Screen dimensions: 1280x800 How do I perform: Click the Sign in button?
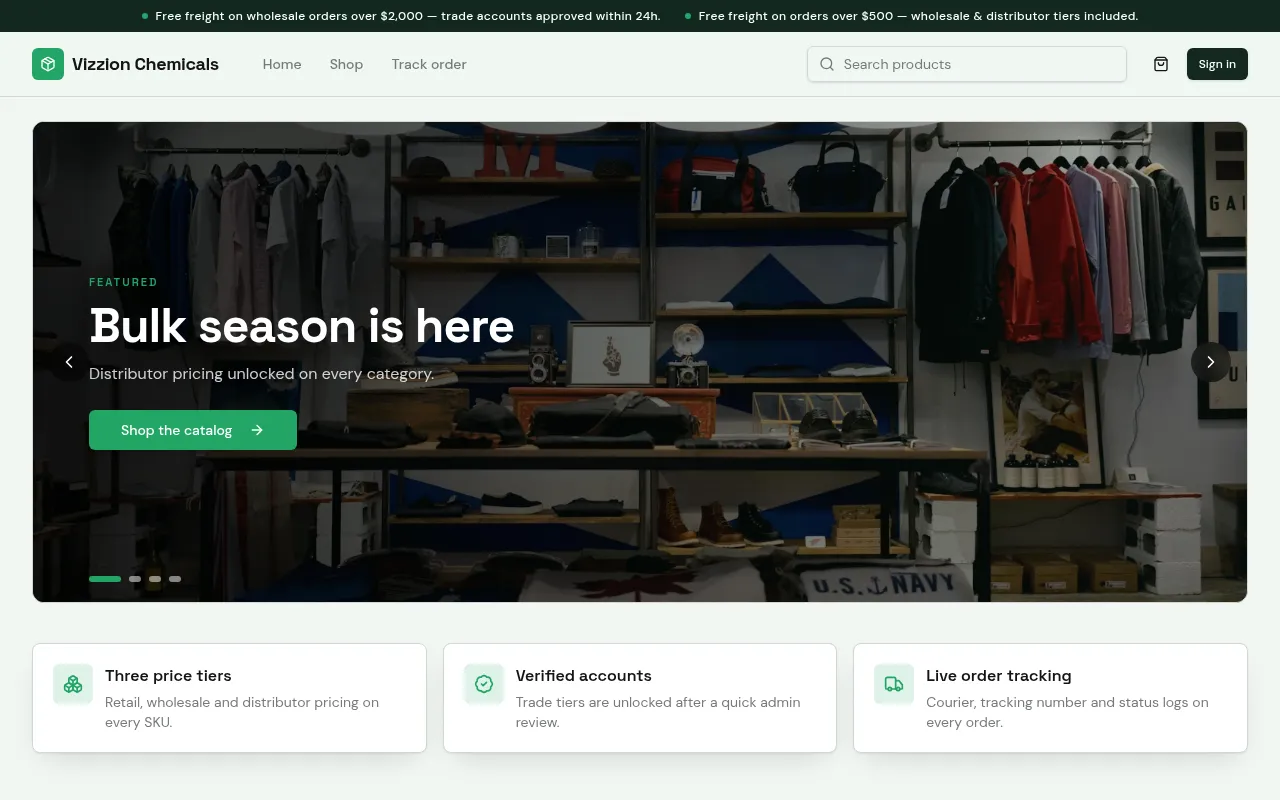1217,64
